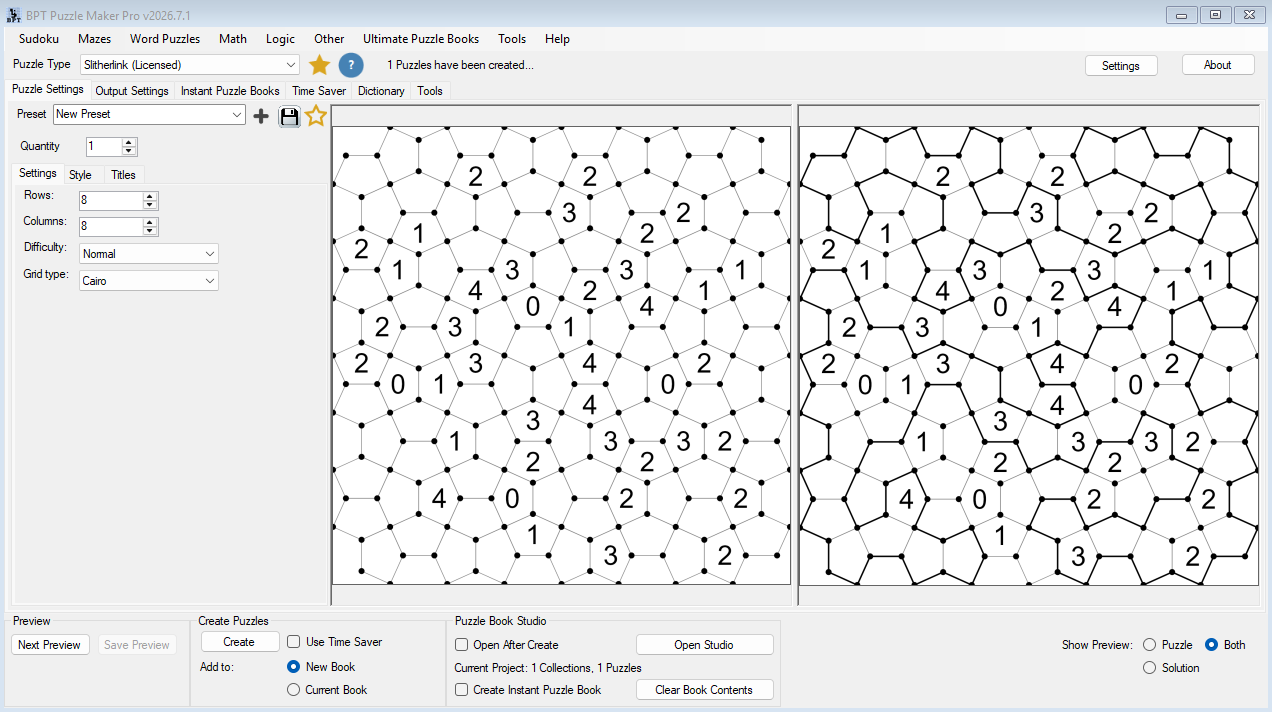Image resolution: width=1272 pixels, height=712 pixels.
Task: Open the Difficulty dropdown
Action: (149, 254)
